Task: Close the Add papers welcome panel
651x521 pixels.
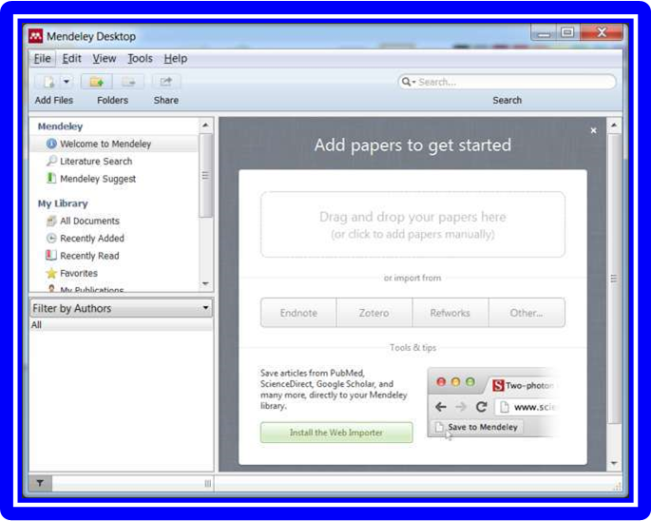Action: pos(594,131)
